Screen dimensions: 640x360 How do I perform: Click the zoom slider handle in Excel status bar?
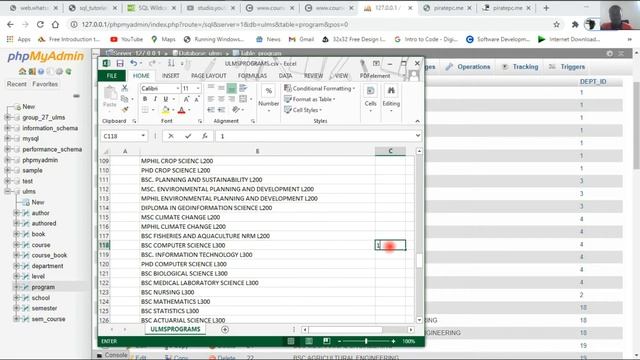(x=366, y=341)
